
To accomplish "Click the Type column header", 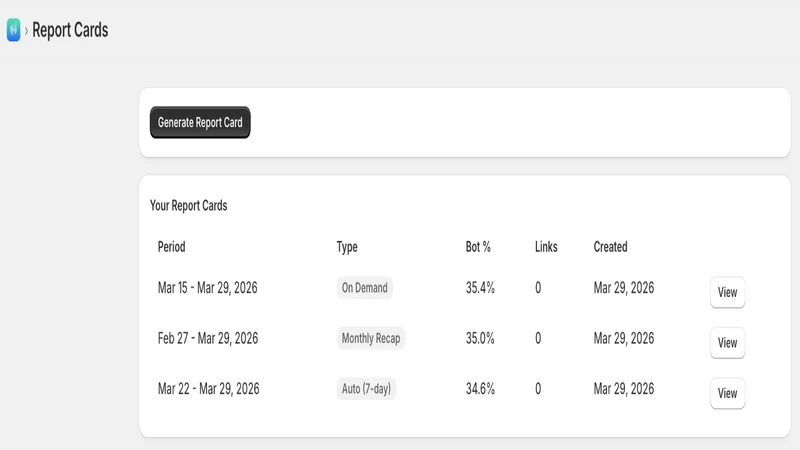I will point(347,247).
